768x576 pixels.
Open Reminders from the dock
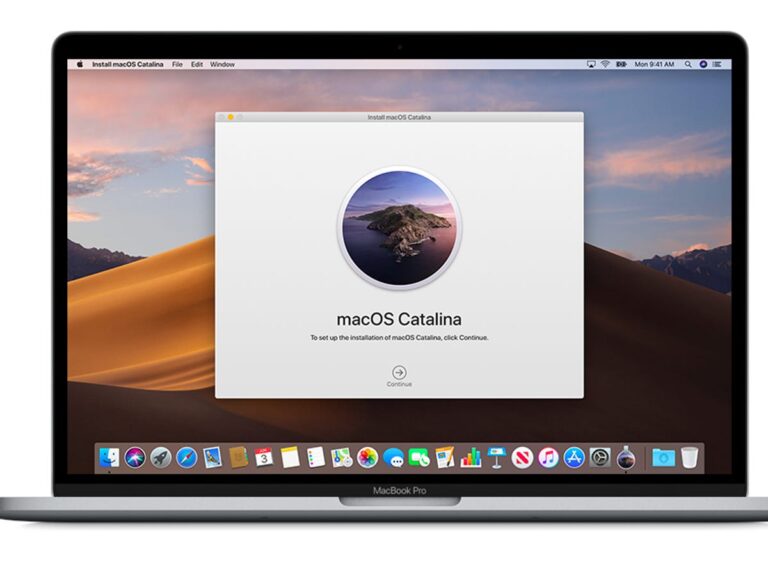point(316,458)
